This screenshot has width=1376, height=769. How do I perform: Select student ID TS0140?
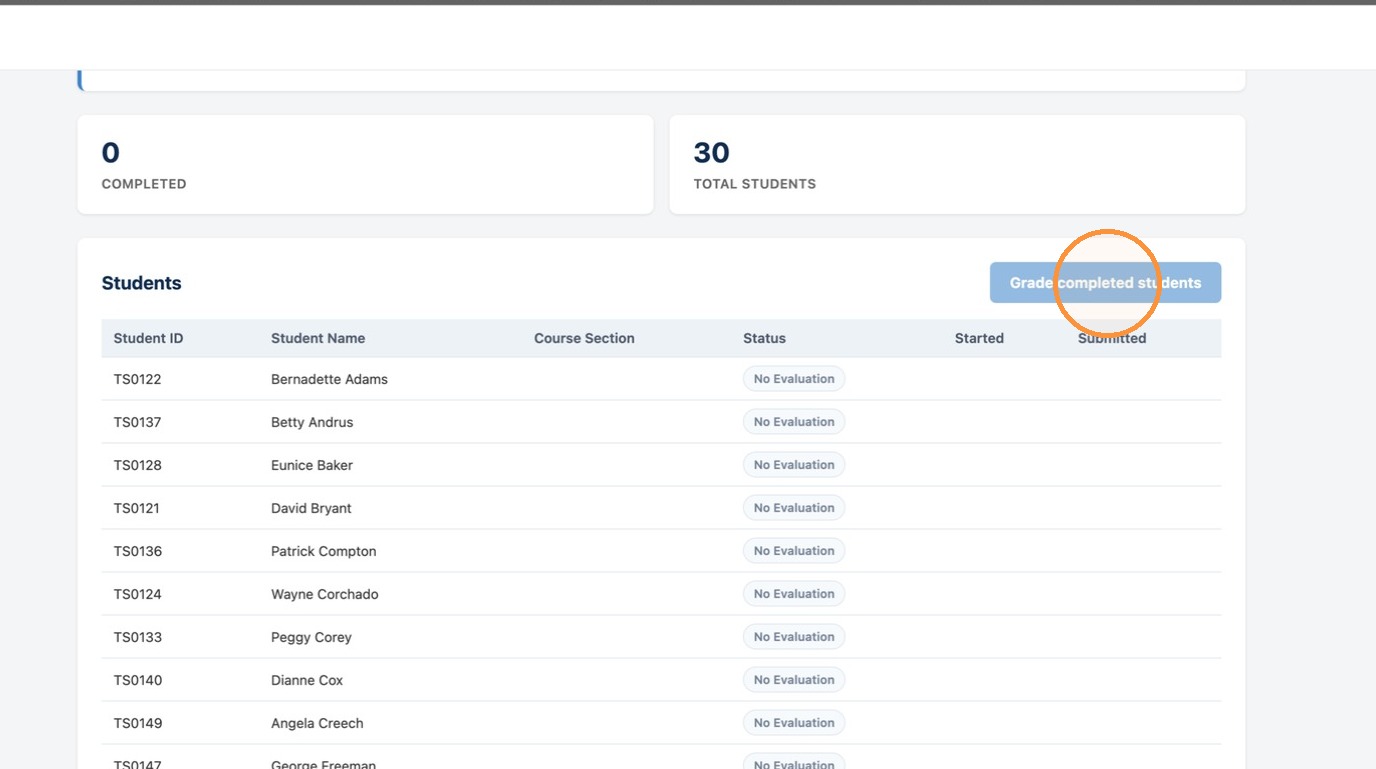[137, 680]
